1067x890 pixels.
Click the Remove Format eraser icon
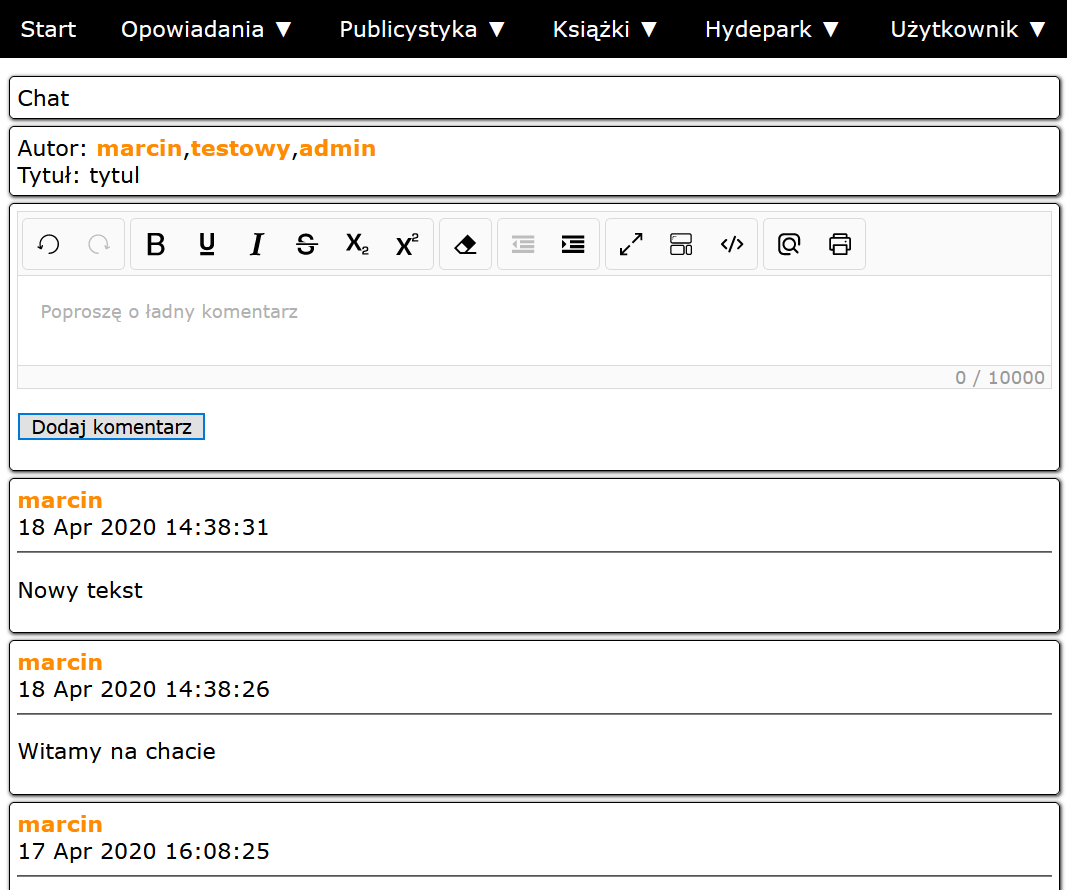coord(465,245)
